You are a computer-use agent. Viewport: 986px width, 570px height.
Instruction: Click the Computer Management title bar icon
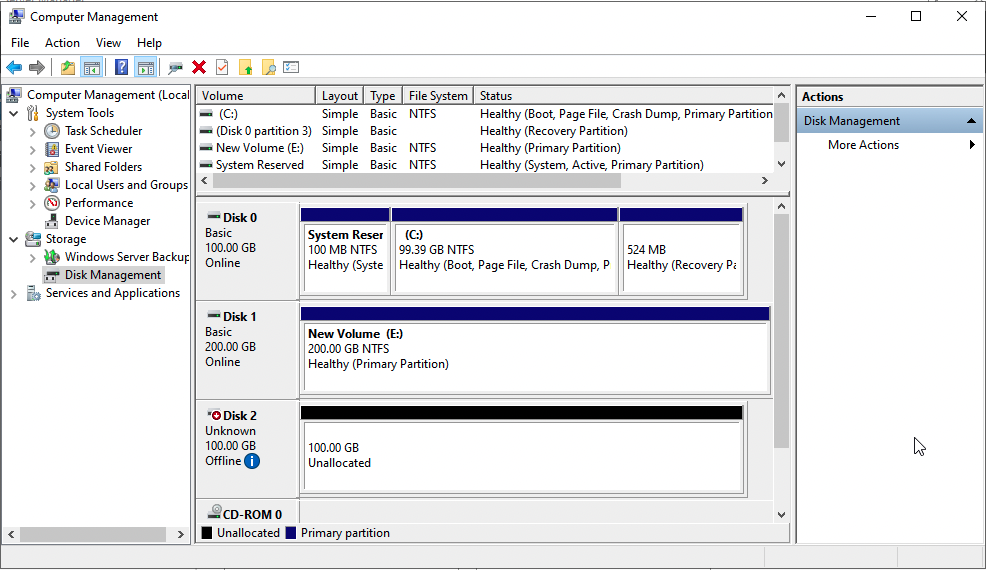point(16,16)
